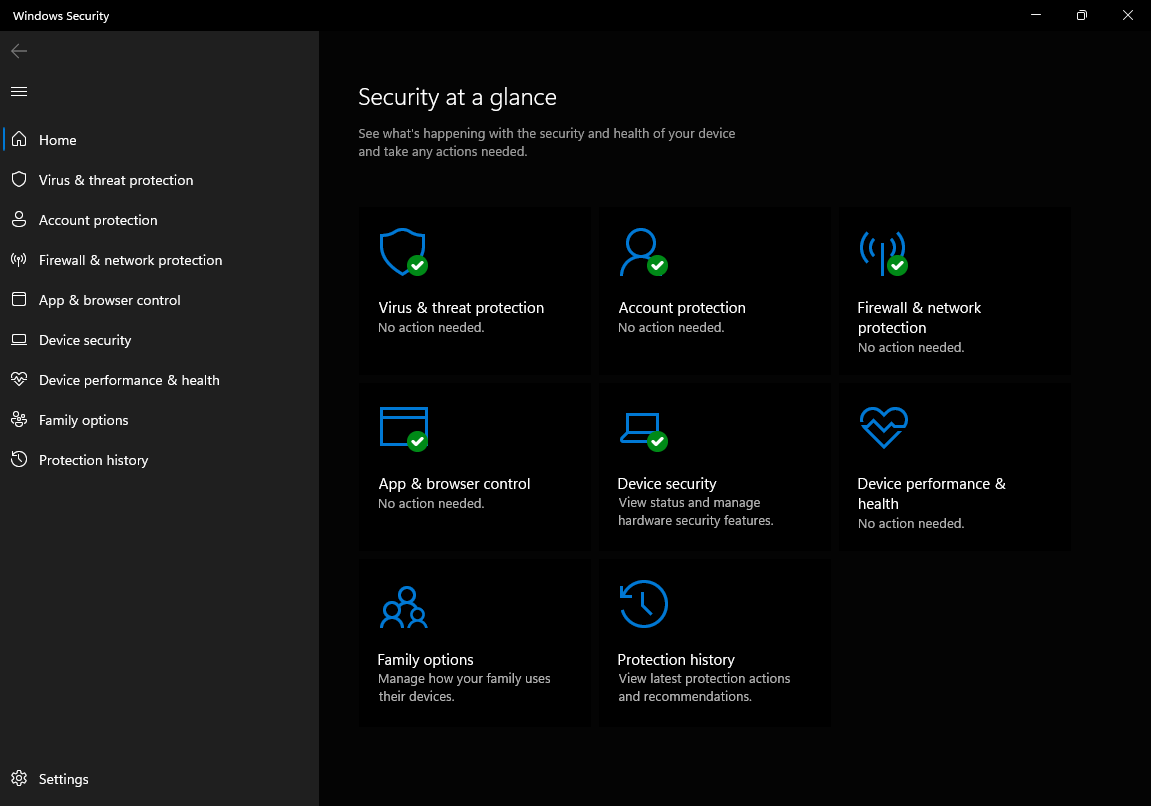The image size is (1151, 806).
Task: Click the Settings gear icon
Action: 19,778
